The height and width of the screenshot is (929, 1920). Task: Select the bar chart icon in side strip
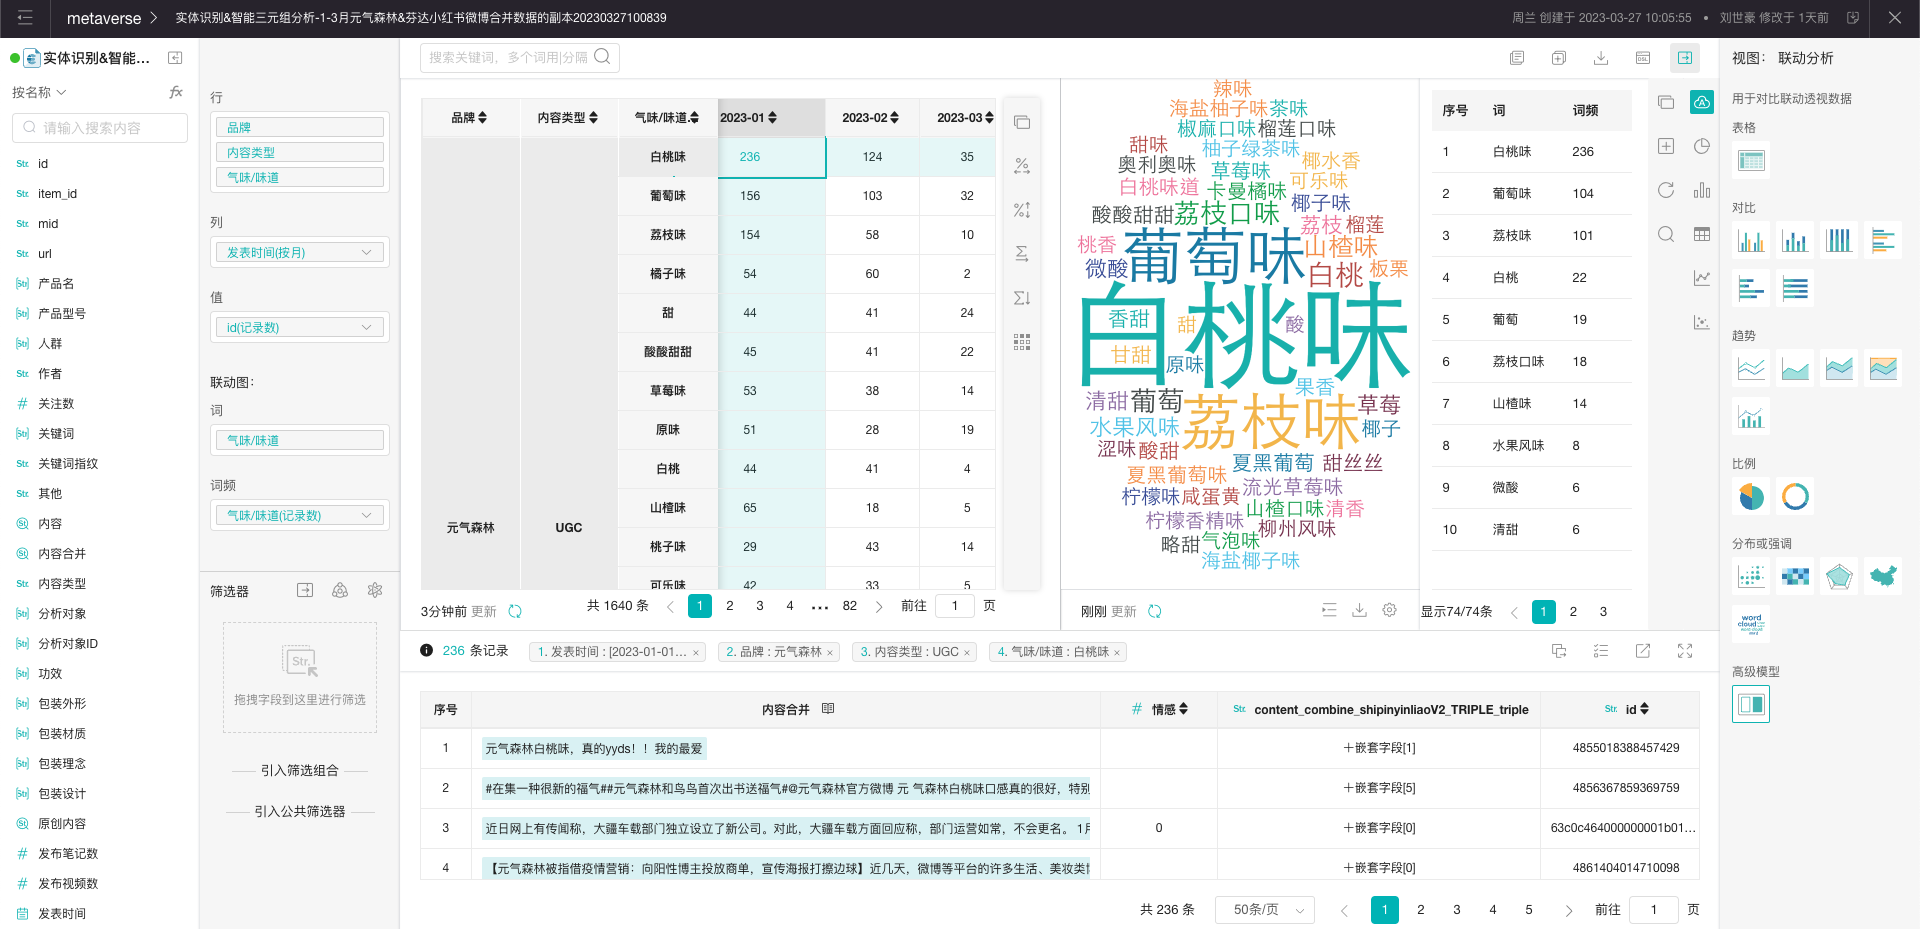tap(1702, 190)
